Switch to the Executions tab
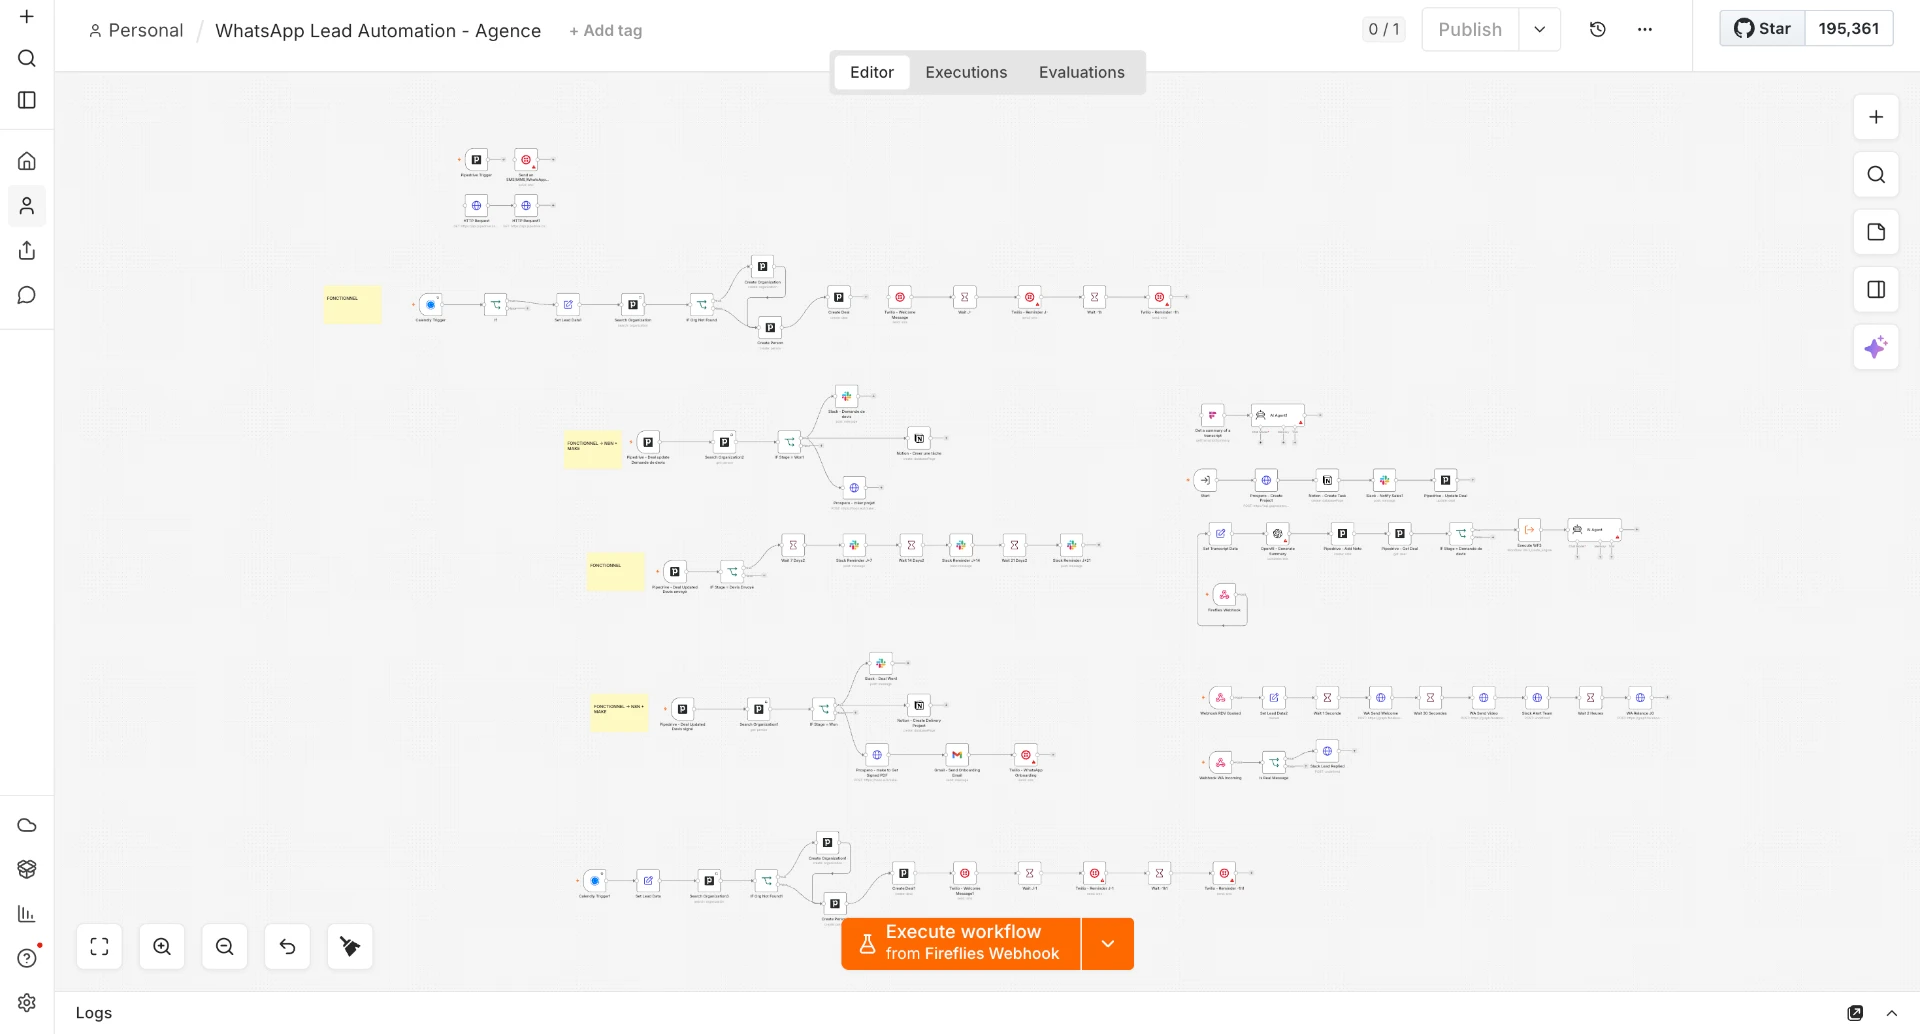The height and width of the screenshot is (1034, 1920). pos(966,72)
